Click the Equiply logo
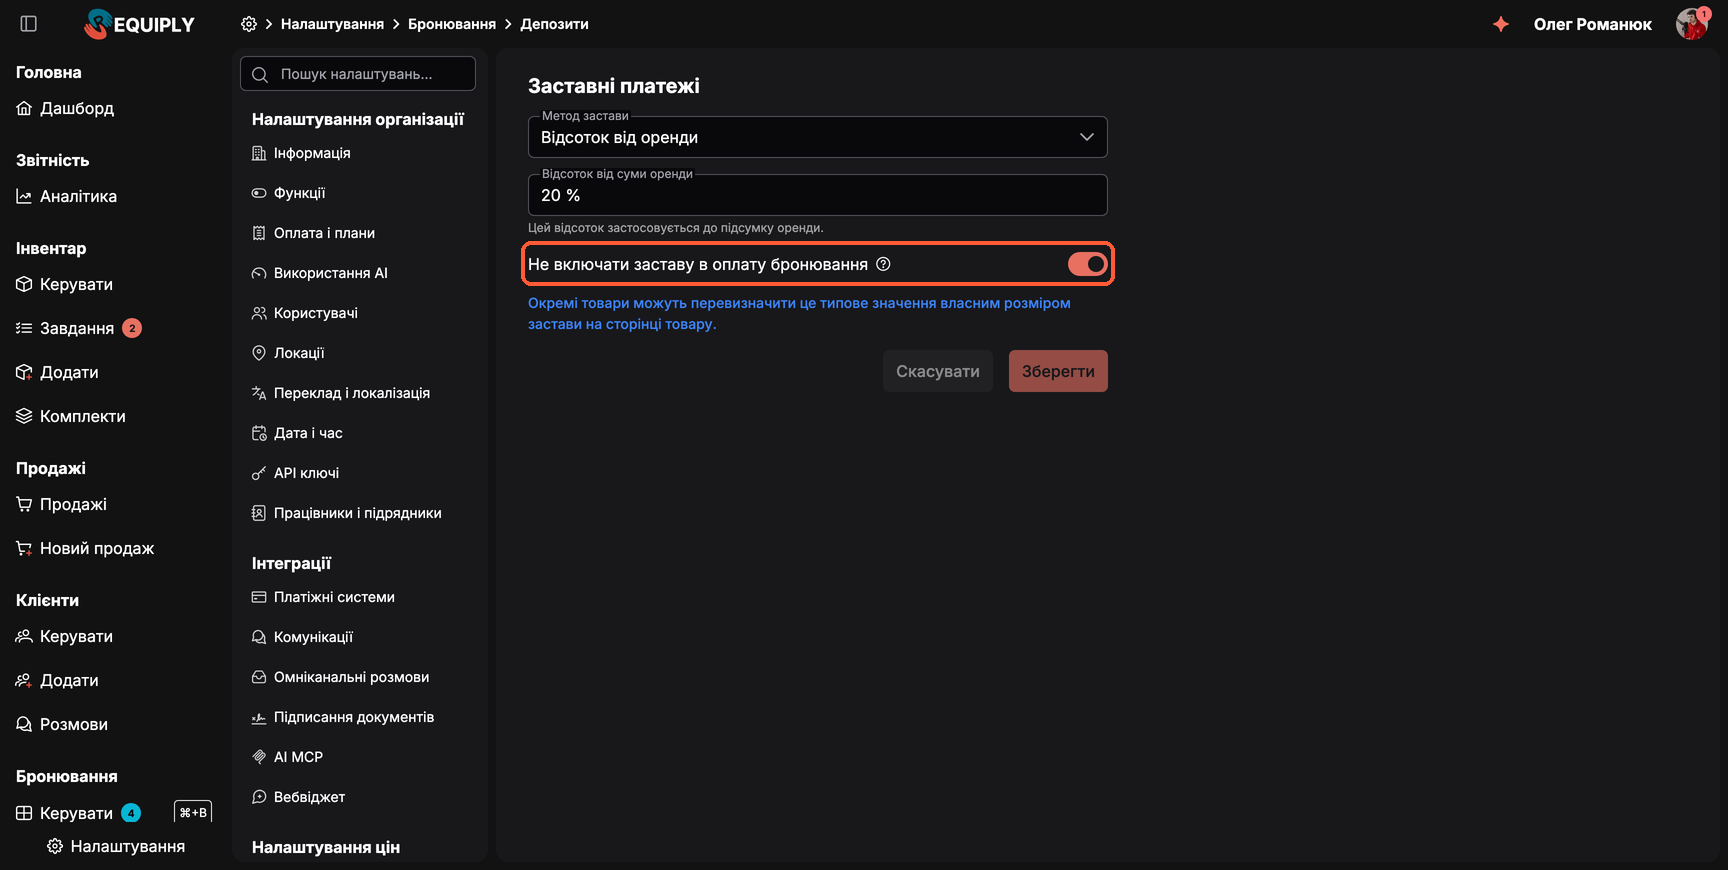 140,24
